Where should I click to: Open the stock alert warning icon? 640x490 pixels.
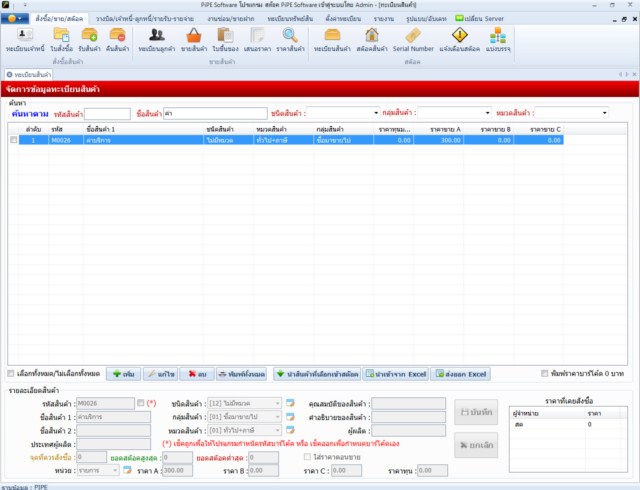[x=460, y=40]
